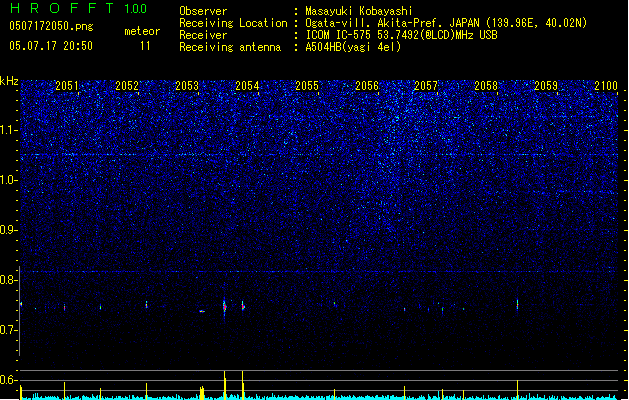This screenshot has height=400, width=629.
Task: Click the tall meteor echo after 2058
Action: coord(517,305)
